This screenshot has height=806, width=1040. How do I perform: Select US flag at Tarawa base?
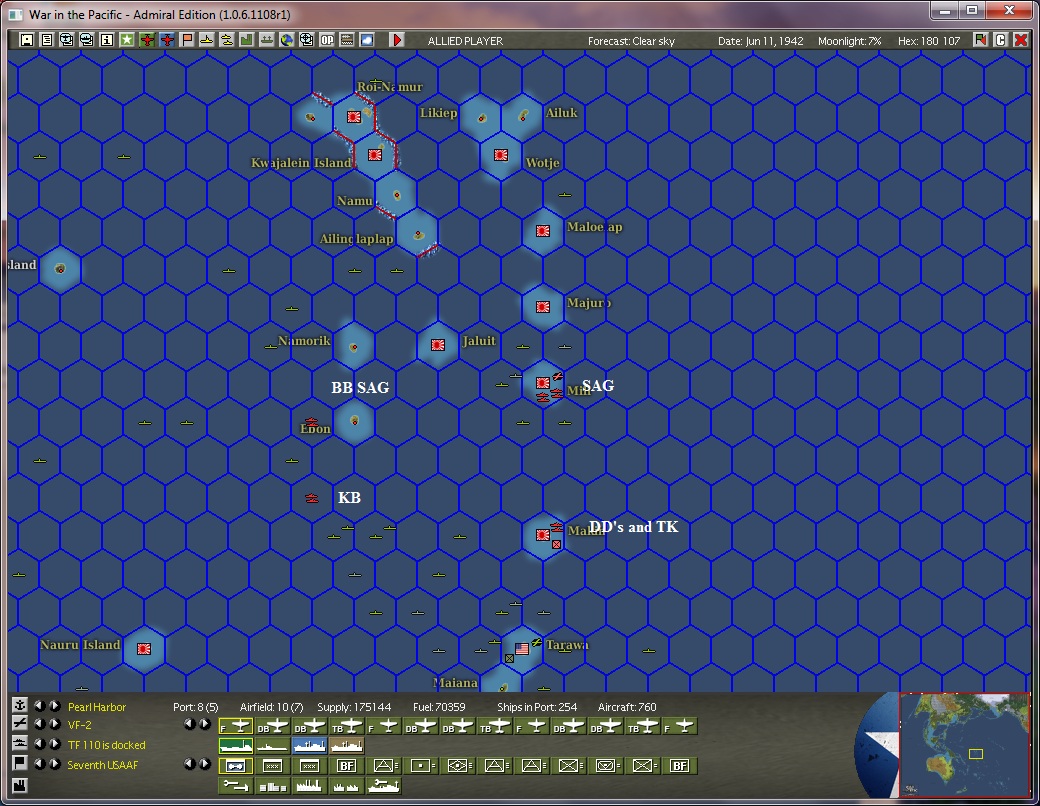coord(522,649)
